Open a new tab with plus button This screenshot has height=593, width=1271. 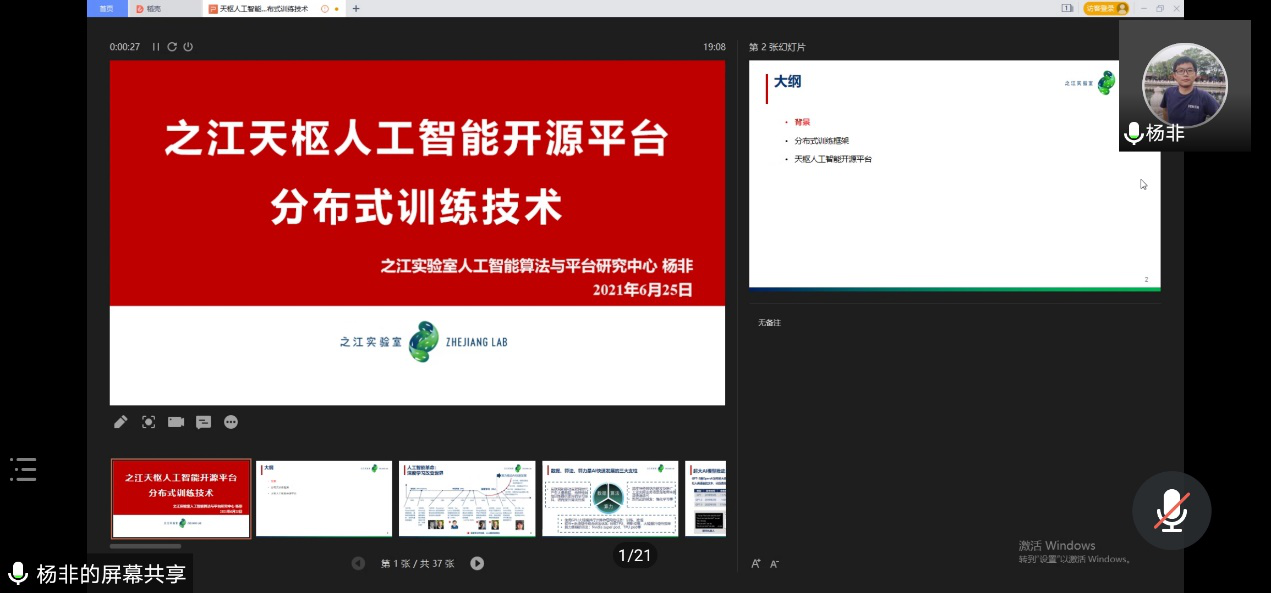(356, 9)
